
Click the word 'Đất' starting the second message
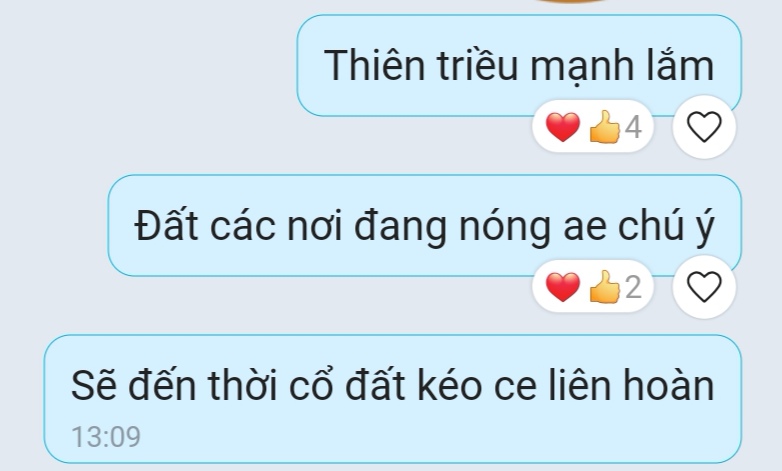click(167, 224)
